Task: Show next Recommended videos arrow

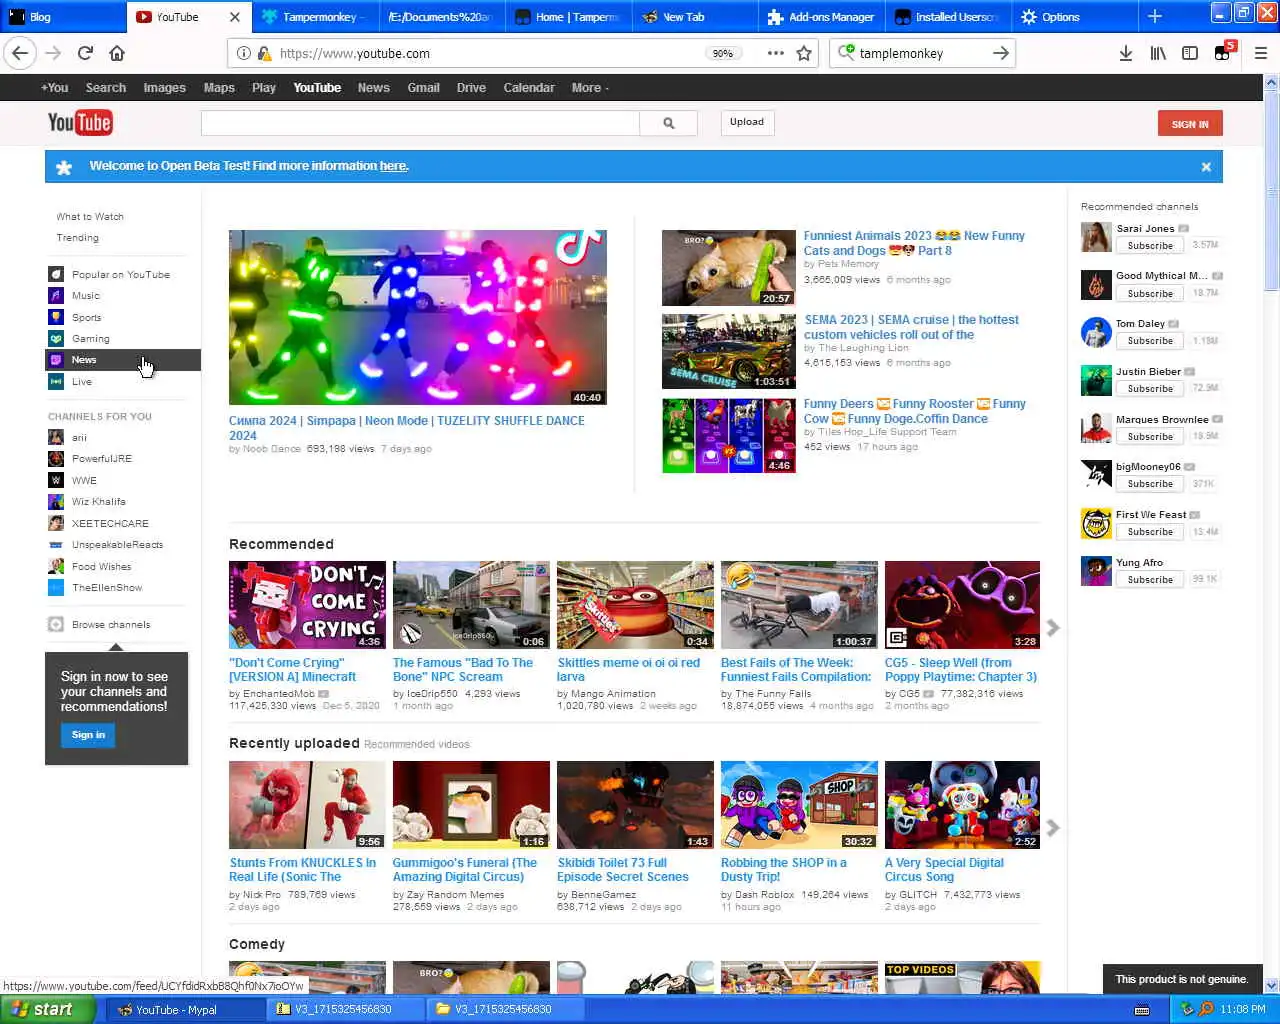Action: pos(1053,627)
